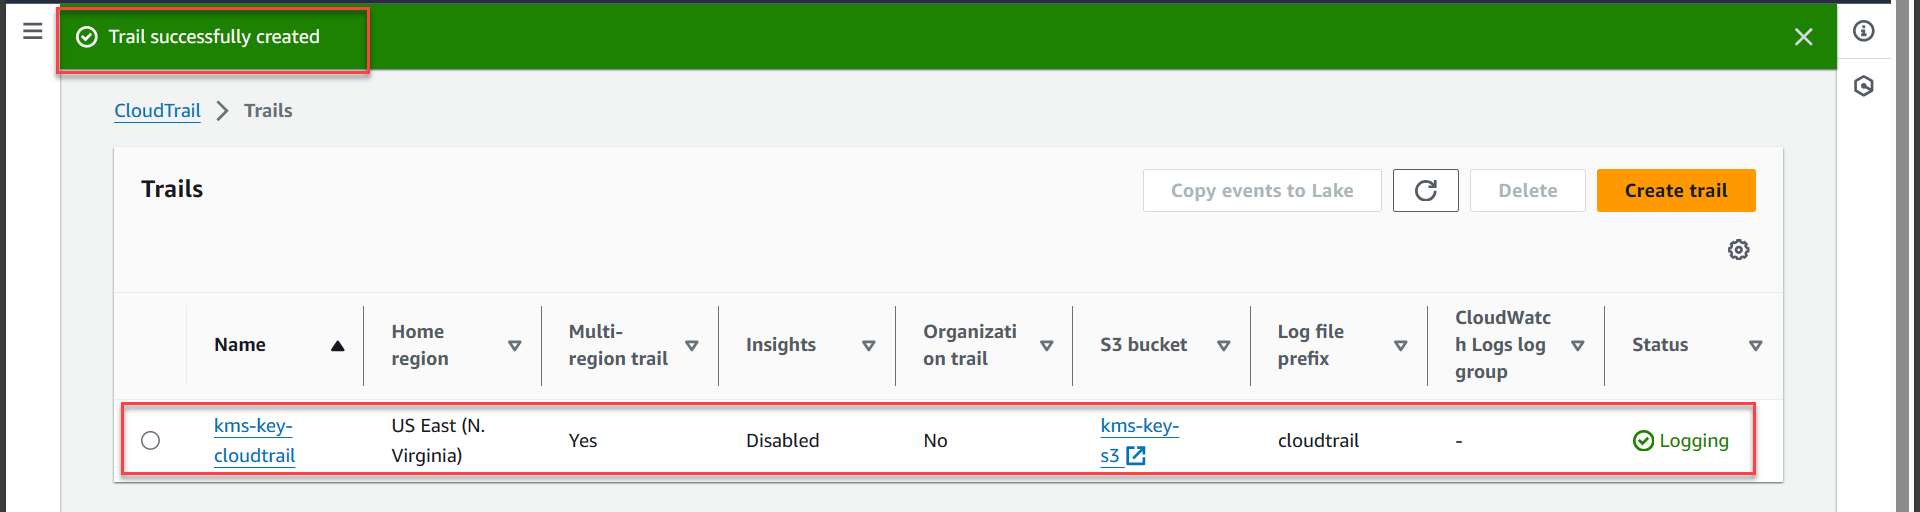The width and height of the screenshot is (1920, 512).
Task: Open table preferences gear icon
Action: 1739,250
